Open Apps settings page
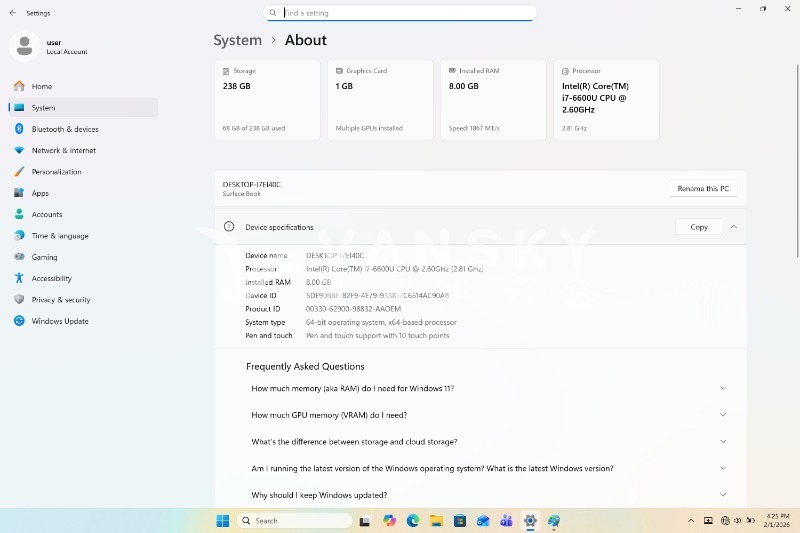Viewport: 800px width, 533px height. [83, 193]
